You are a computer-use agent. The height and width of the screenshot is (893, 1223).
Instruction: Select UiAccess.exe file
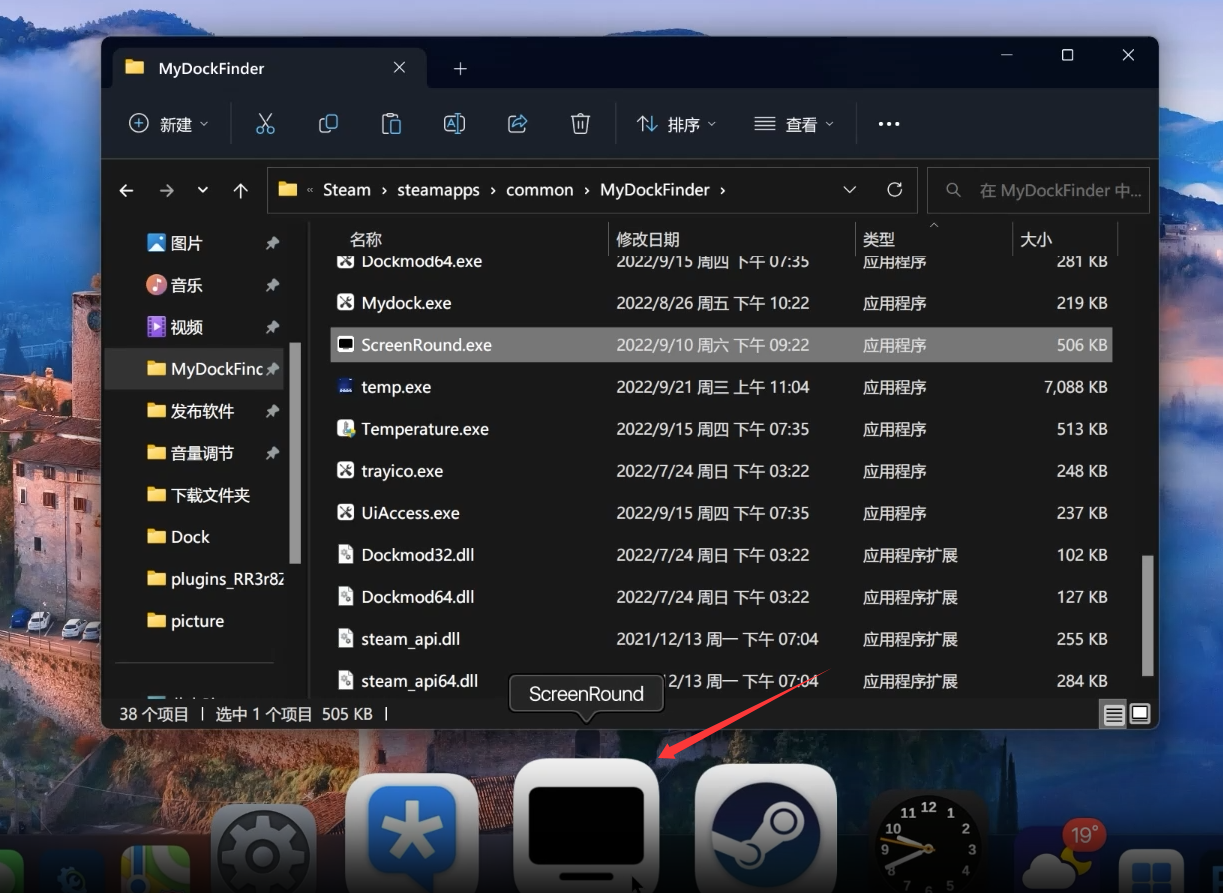[410, 513]
